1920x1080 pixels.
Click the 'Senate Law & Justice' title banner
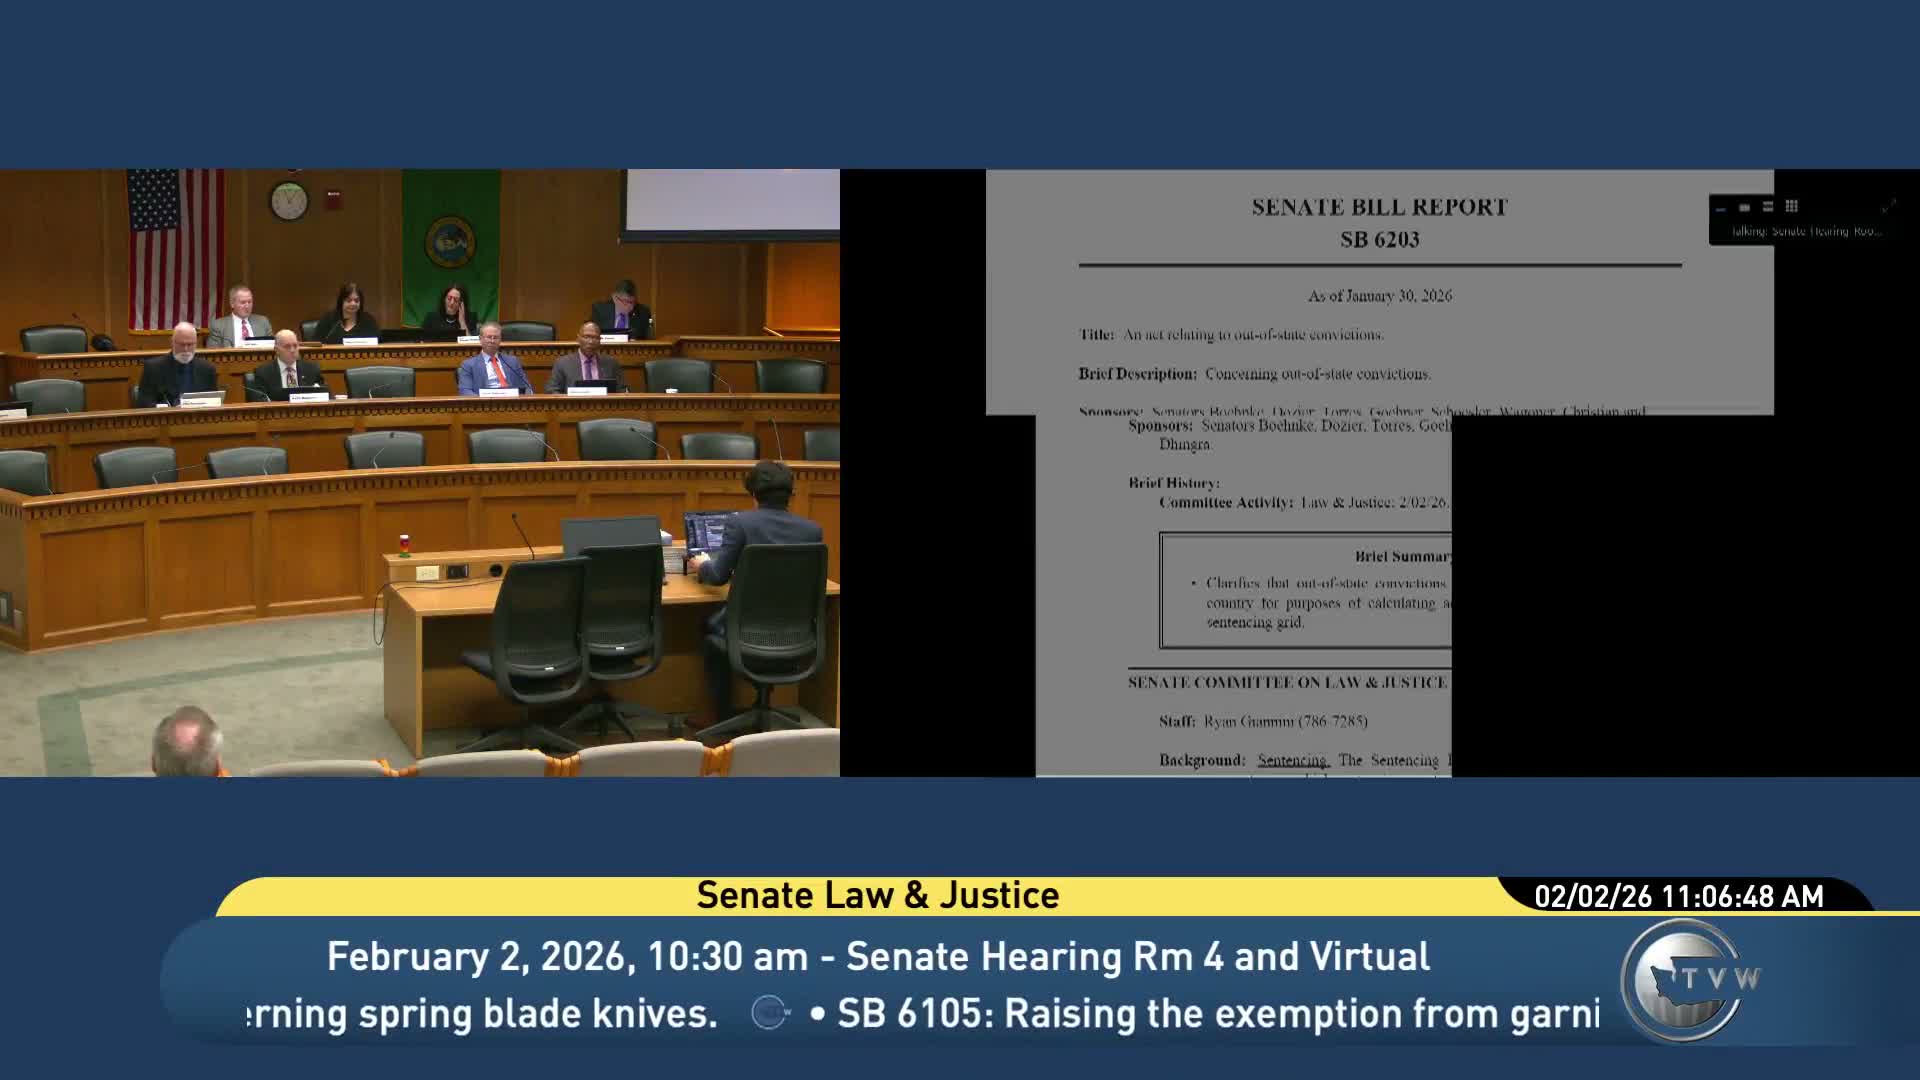pos(877,895)
